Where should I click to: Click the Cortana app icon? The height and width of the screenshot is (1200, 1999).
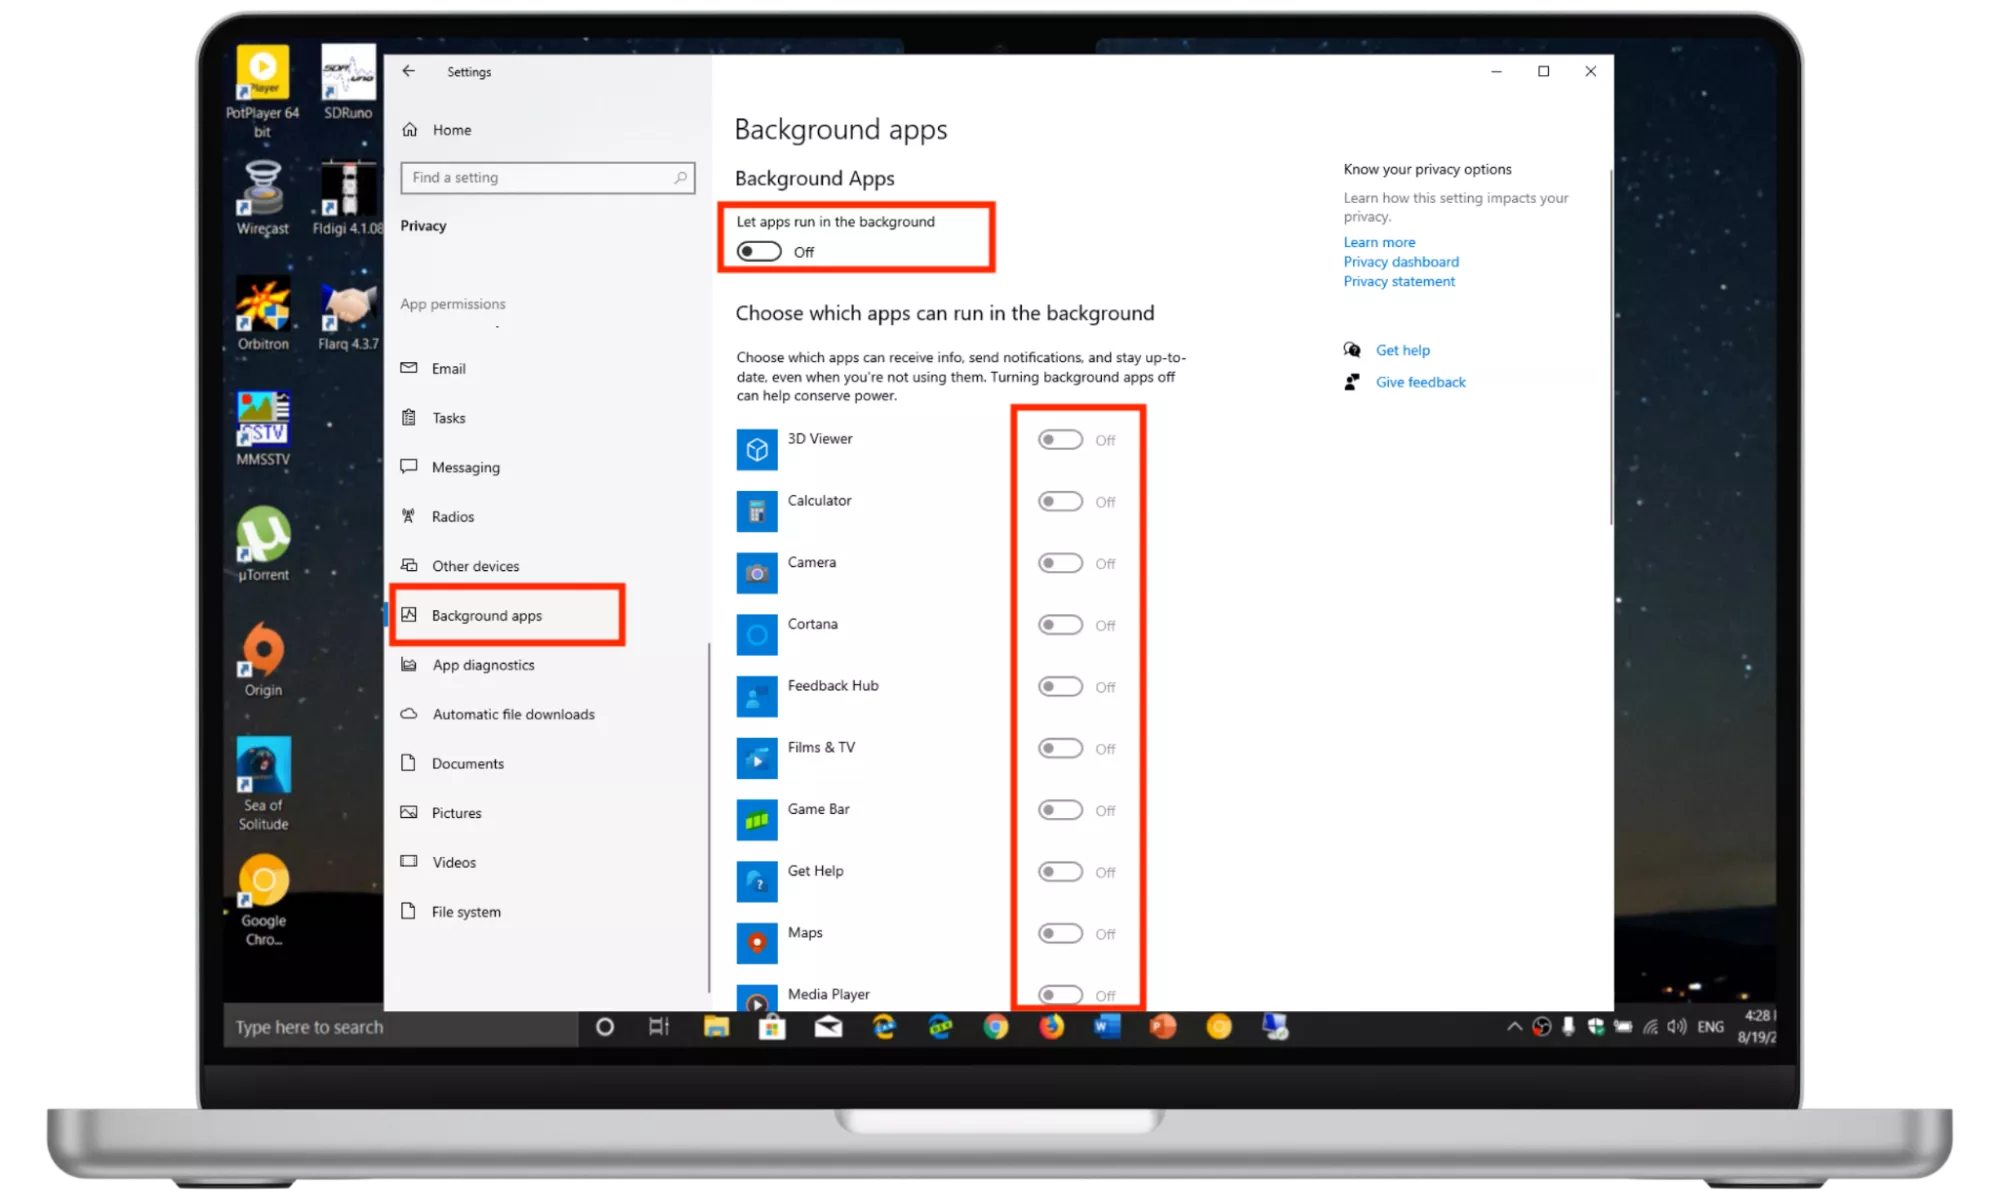(757, 635)
